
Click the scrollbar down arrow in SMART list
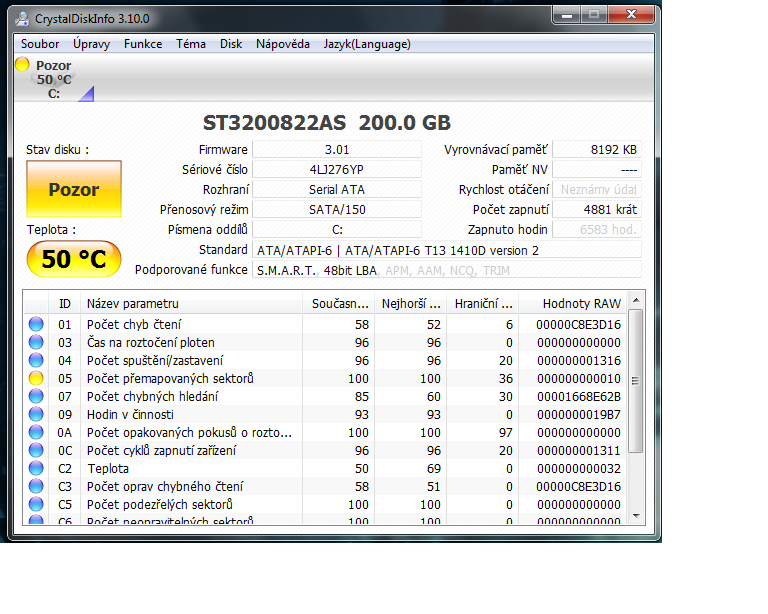[x=636, y=516]
